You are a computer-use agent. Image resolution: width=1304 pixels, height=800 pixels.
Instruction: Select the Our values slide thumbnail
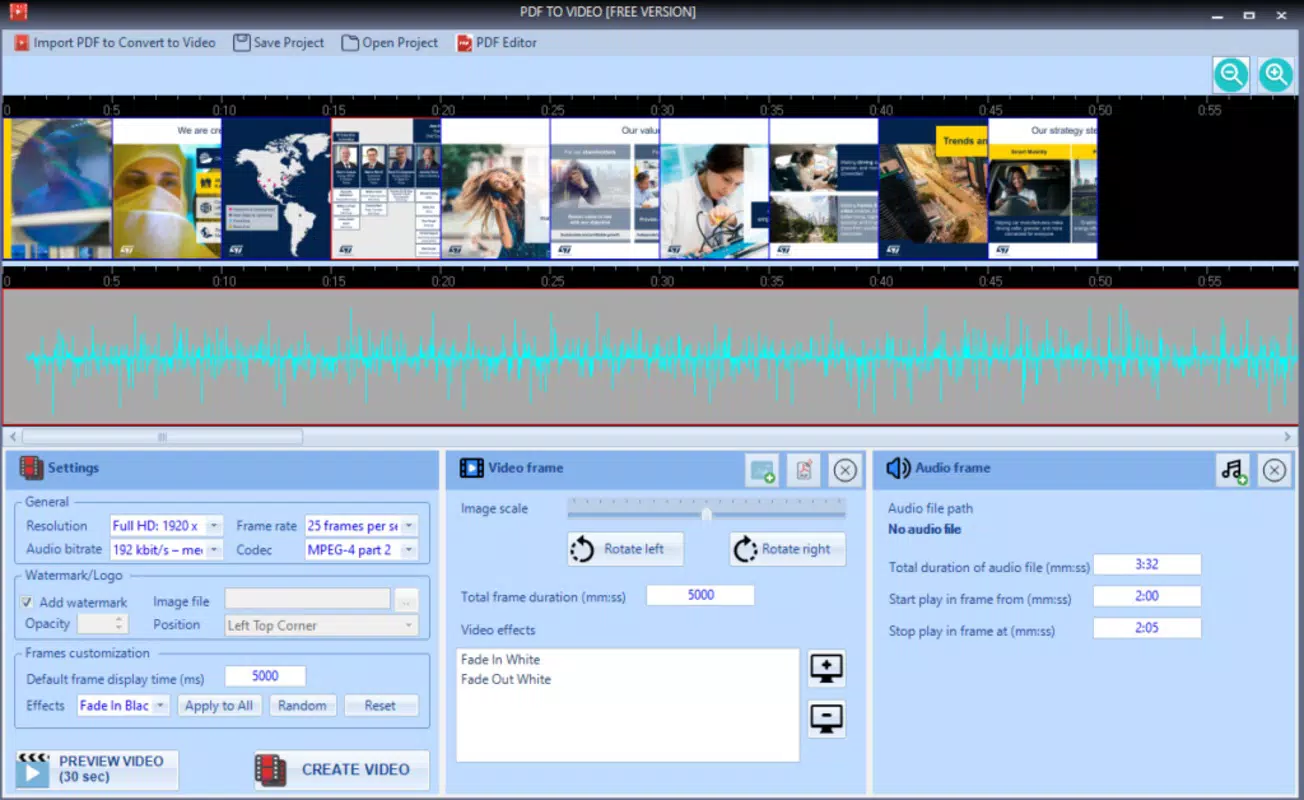(605, 189)
